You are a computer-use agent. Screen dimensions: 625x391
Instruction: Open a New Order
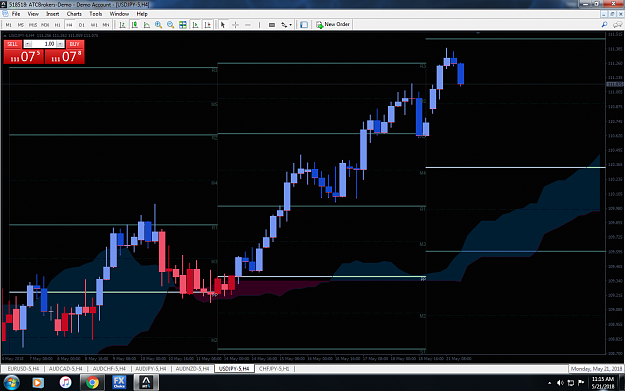point(333,24)
